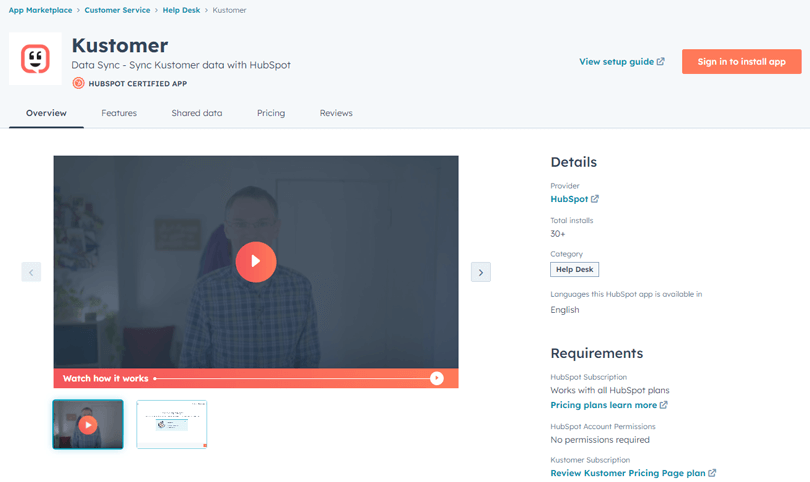Screen dimensions: 810x482
Task: Click the 'Watch how it works' label
Action: pyautogui.click(x=105, y=378)
